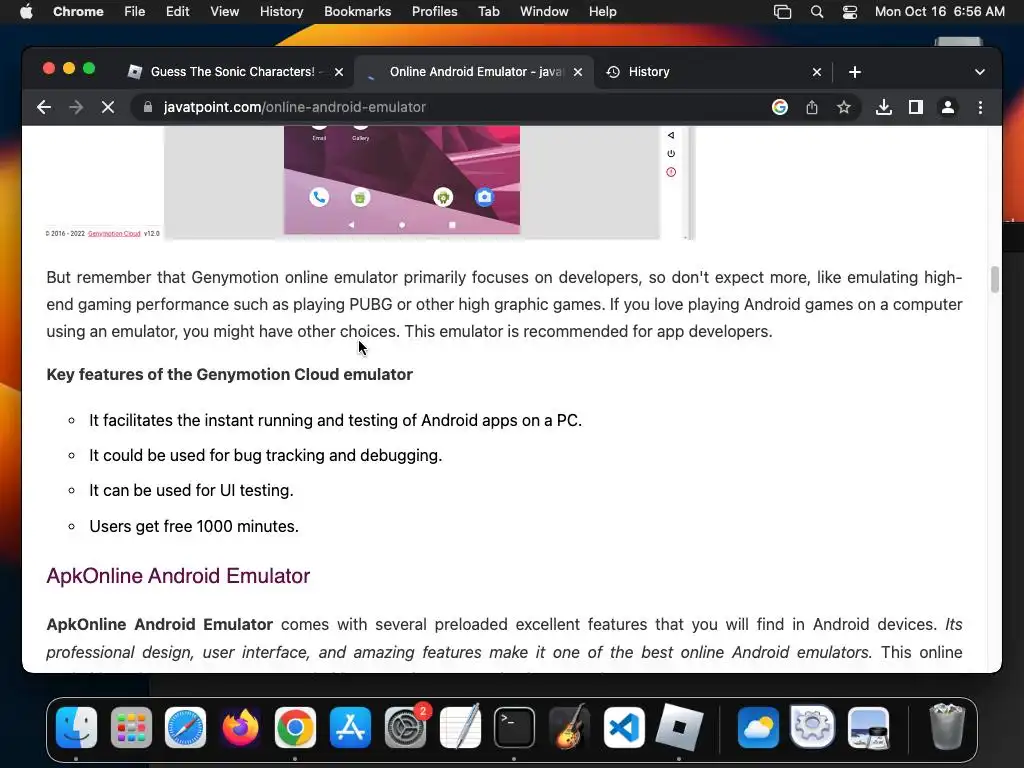The width and height of the screenshot is (1024, 768).
Task: Open Profiles menu
Action: (434, 11)
